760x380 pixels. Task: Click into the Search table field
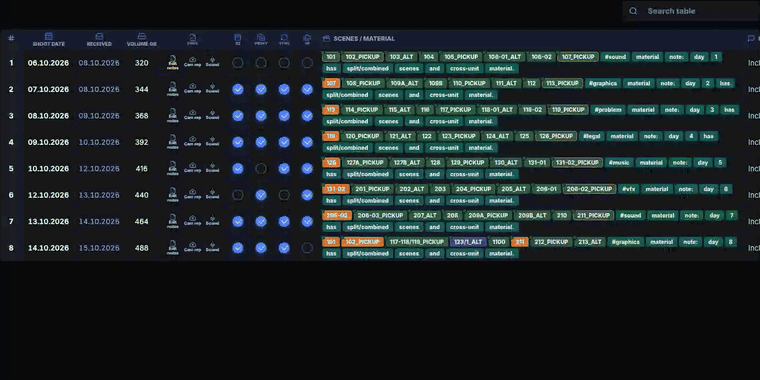click(691, 11)
